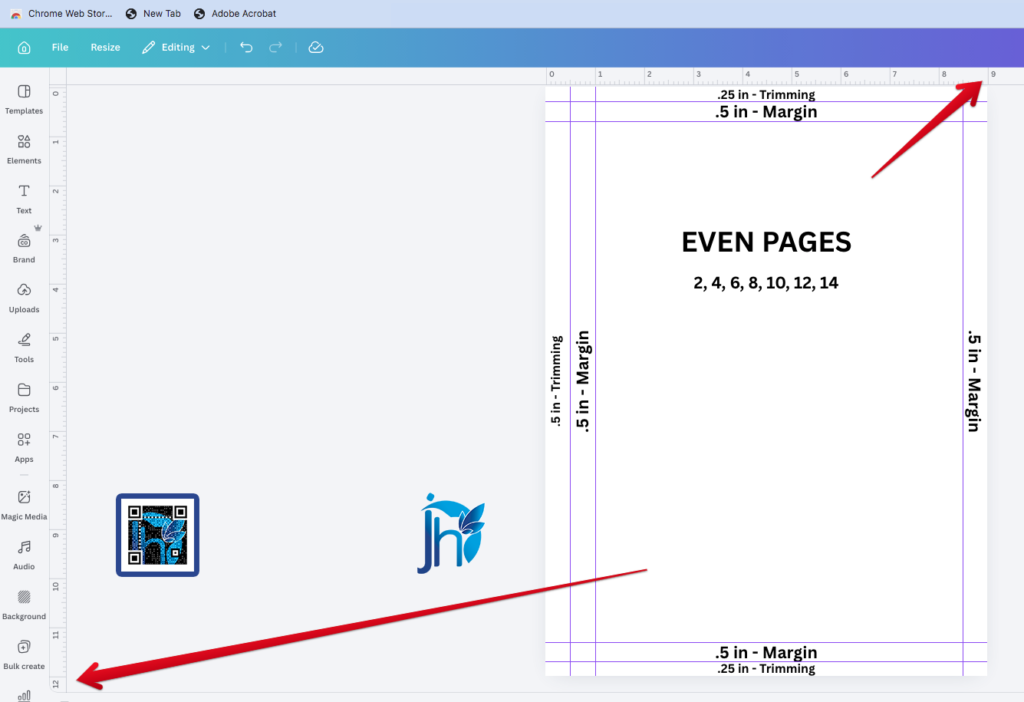Click the cloud save status icon

(316, 47)
